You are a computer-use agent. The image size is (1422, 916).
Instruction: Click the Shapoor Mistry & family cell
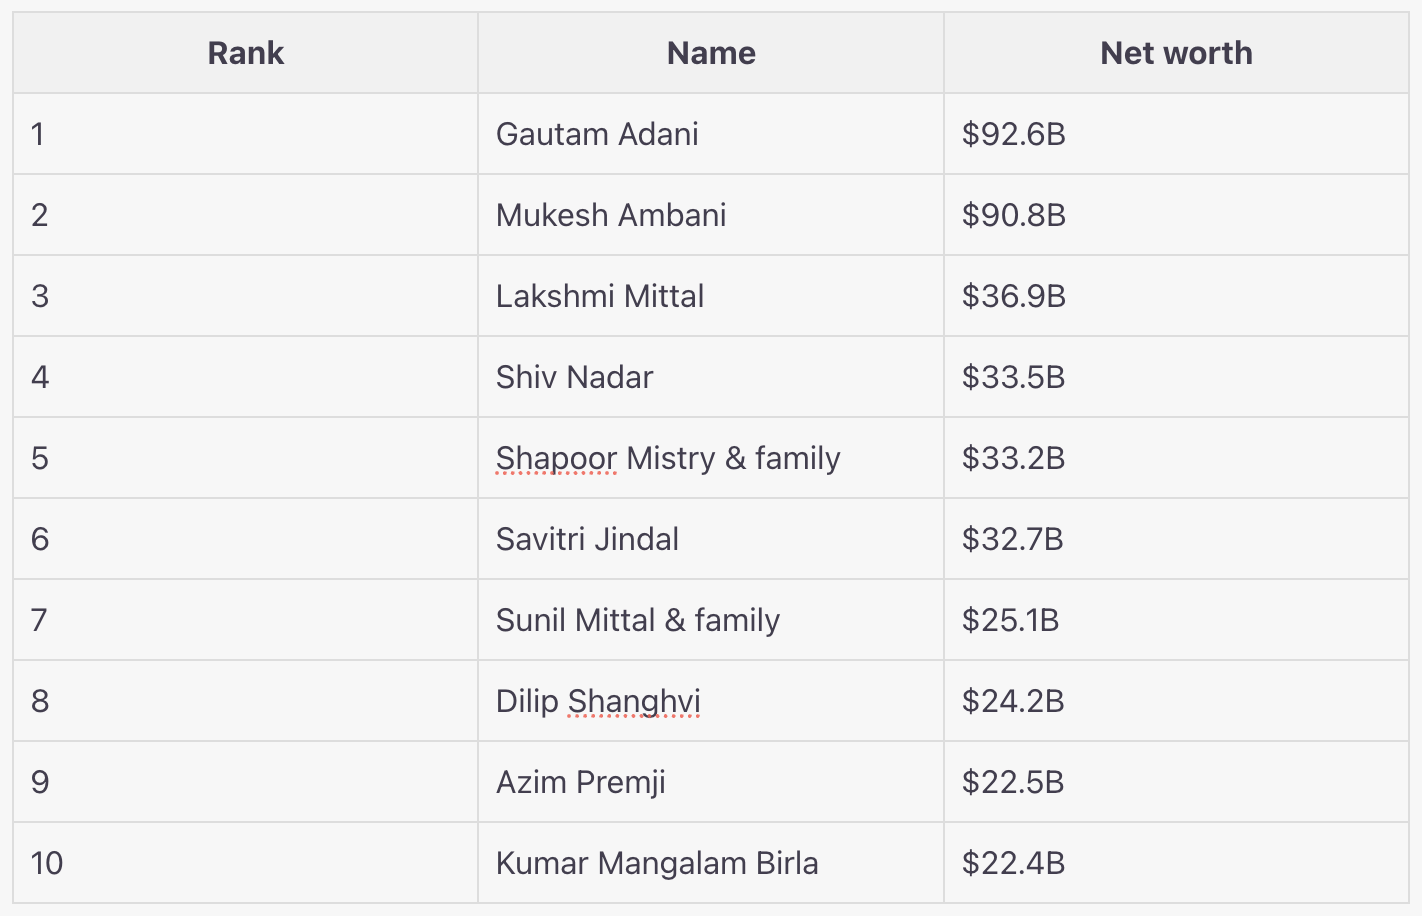coord(668,458)
